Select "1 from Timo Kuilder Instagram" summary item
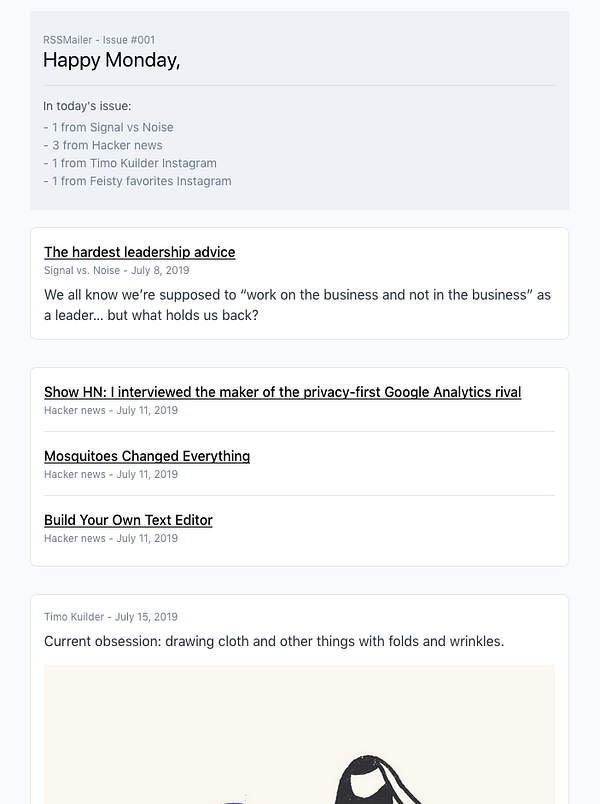The width and height of the screenshot is (600, 804). (x=130, y=163)
